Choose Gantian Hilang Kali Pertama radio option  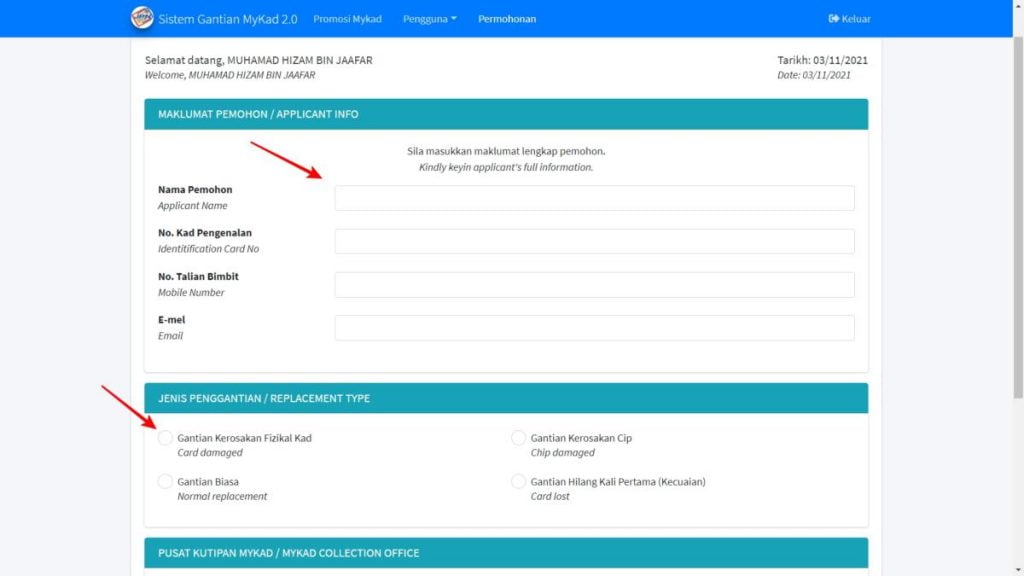click(x=518, y=482)
